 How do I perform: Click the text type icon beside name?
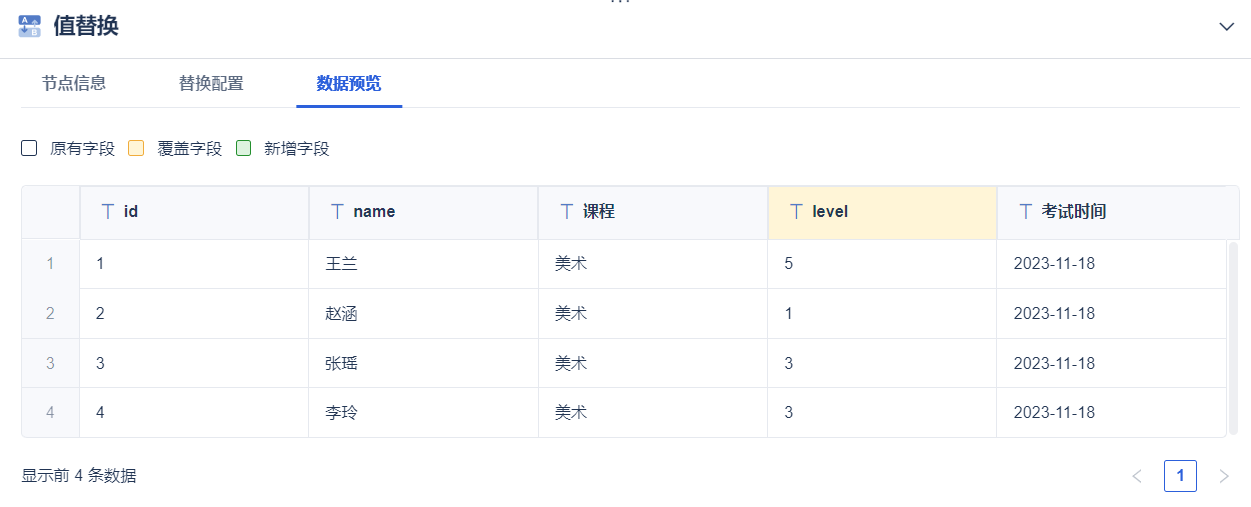pos(338,212)
